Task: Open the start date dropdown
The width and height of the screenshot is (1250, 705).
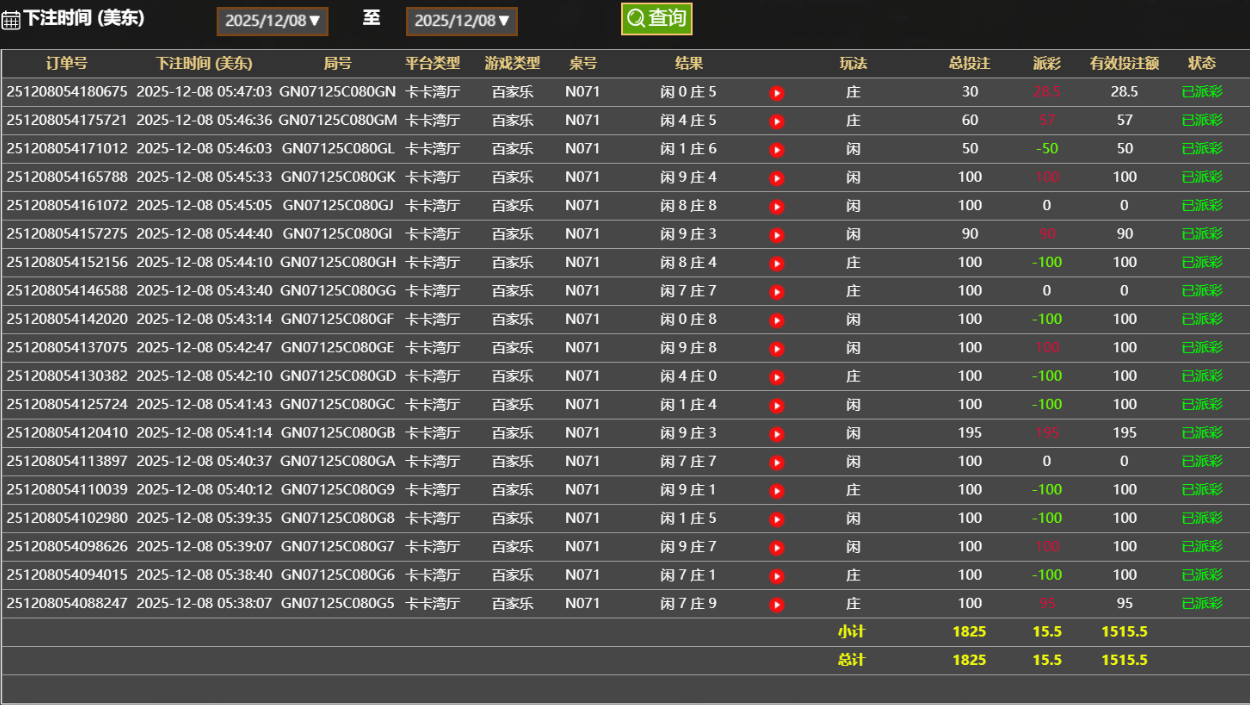Action: [x=272, y=21]
